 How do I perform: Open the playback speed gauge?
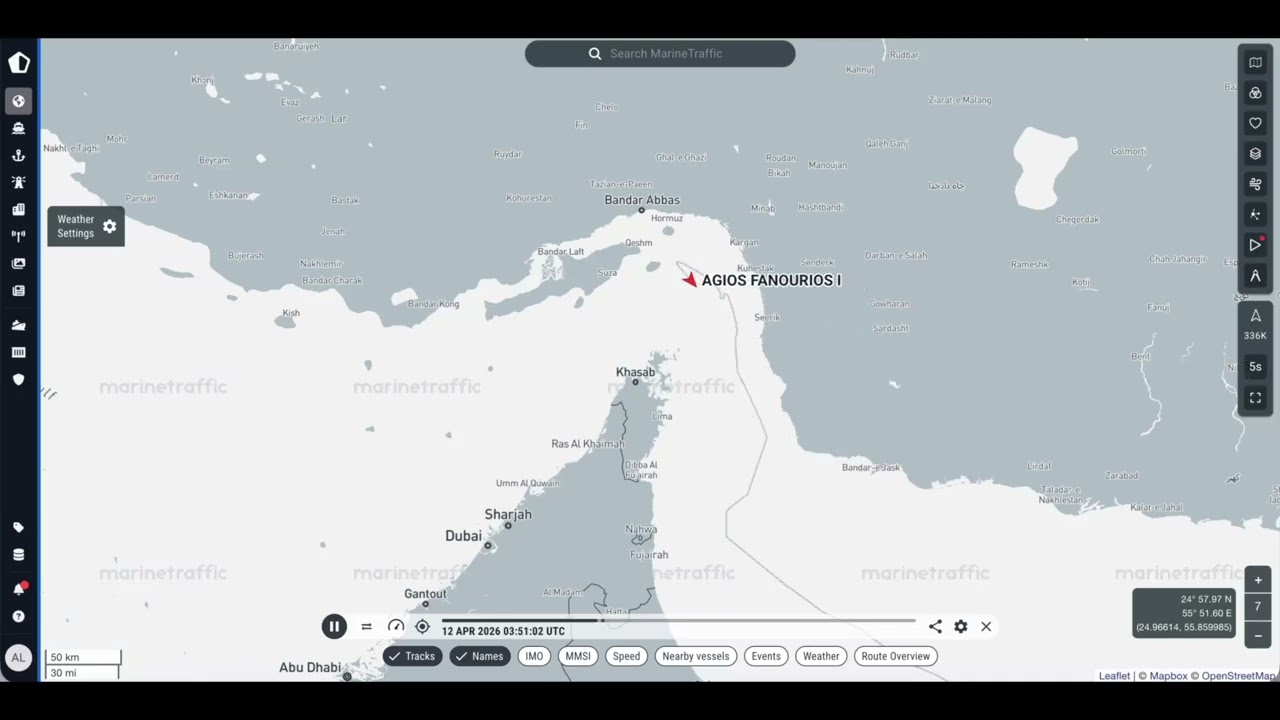(396, 627)
